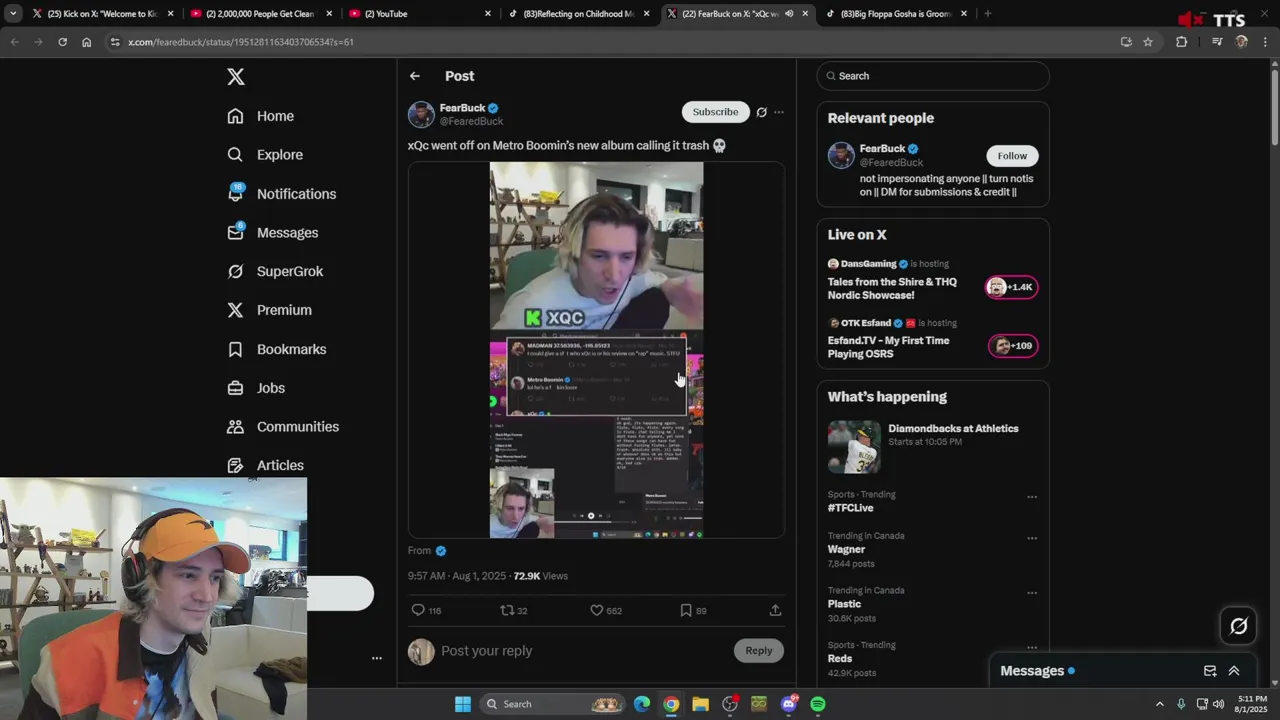The image size is (1280, 720).
Task: Open the tab search dropdown arrow
Action: pos(13,14)
